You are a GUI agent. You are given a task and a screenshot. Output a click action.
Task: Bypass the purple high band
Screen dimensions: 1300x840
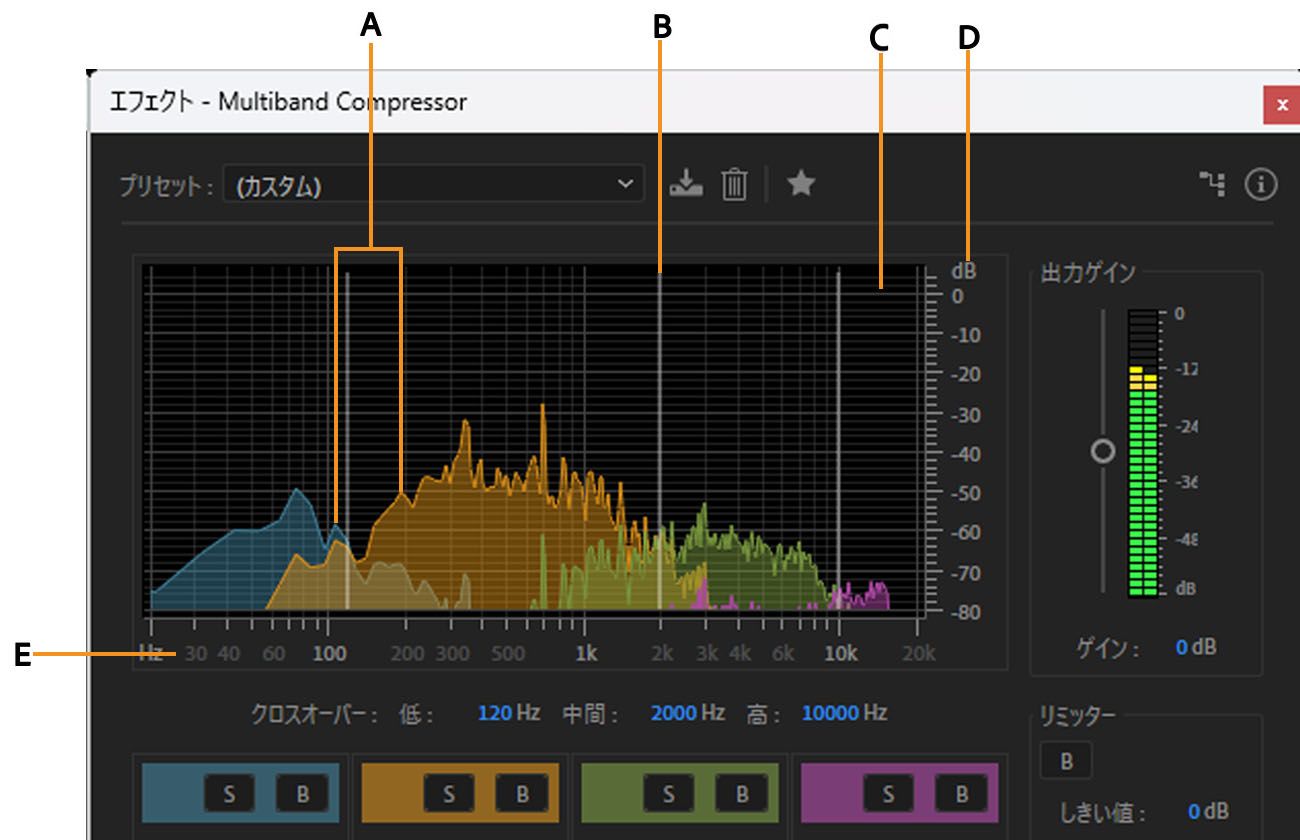[x=961, y=794]
